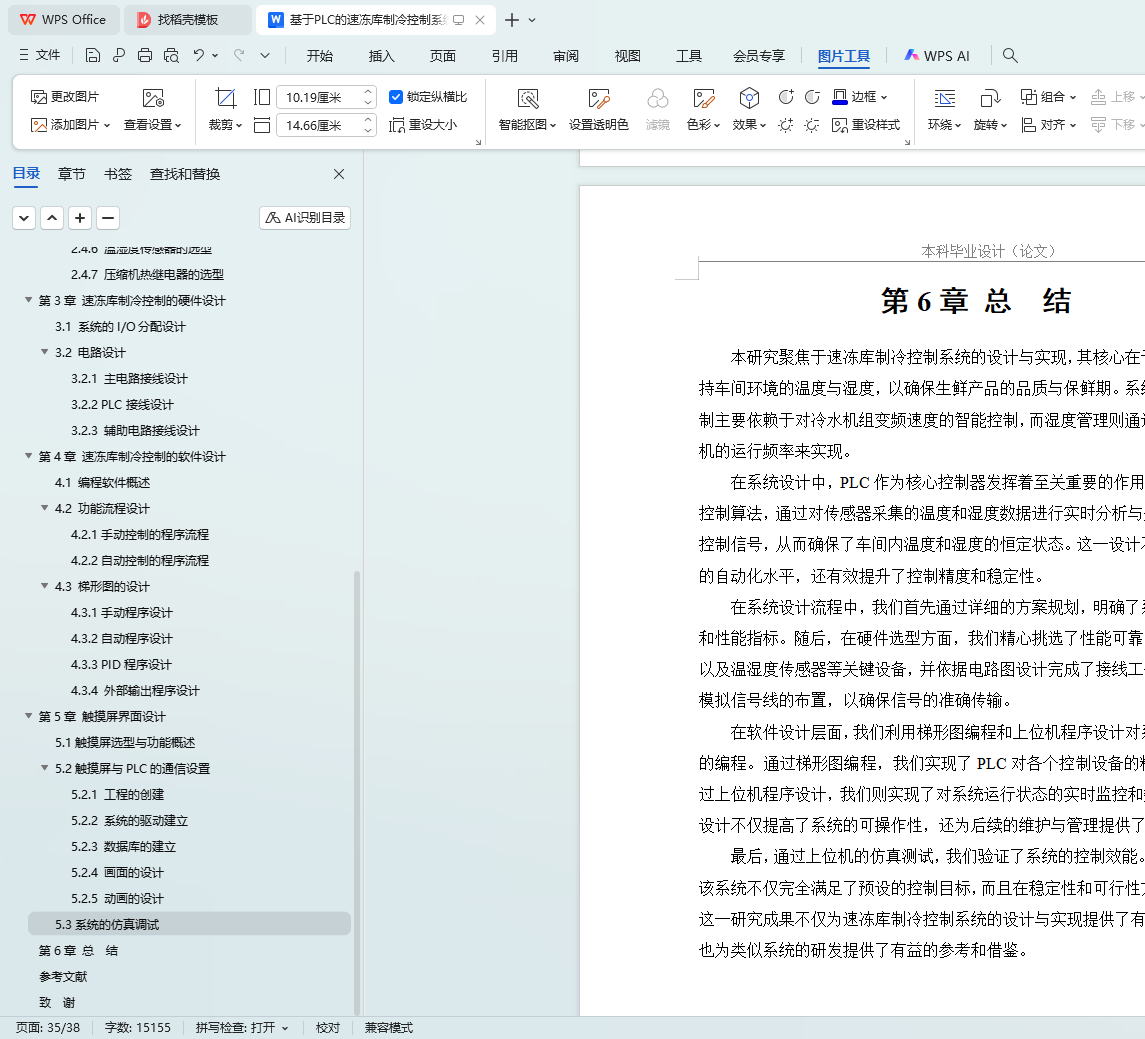Click 重设大小 reset size
The width and height of the screenshot is (1145, 1039).
tap(423, 126)
